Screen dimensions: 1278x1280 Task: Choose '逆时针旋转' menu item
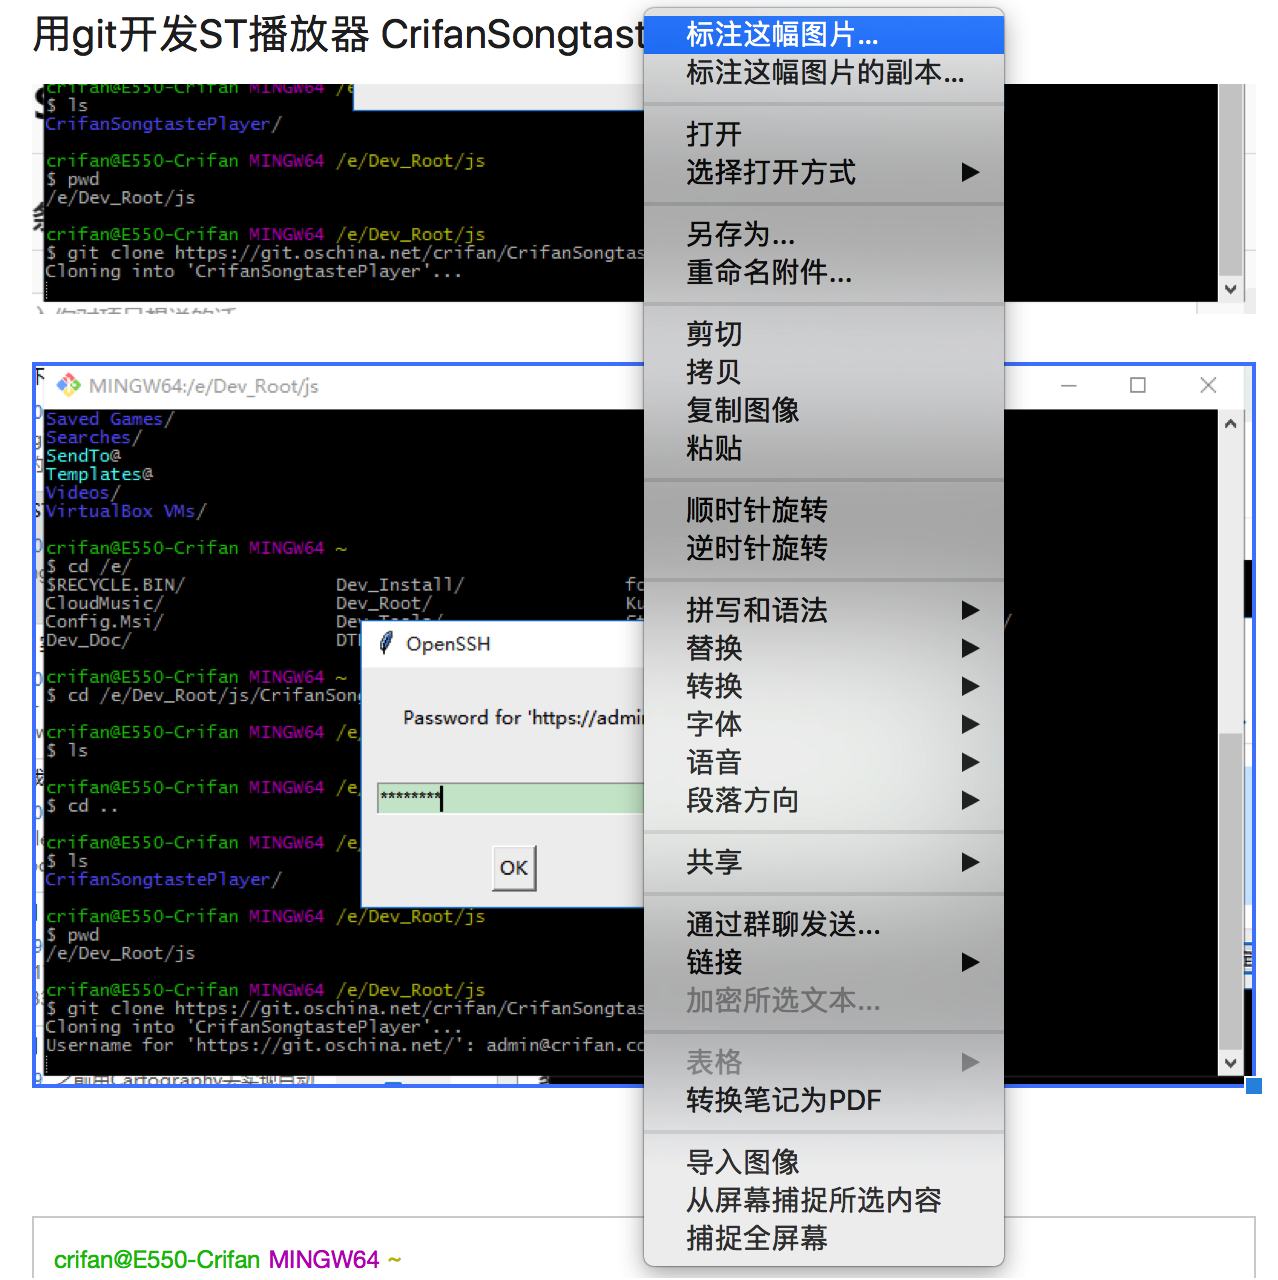[824, 548]
